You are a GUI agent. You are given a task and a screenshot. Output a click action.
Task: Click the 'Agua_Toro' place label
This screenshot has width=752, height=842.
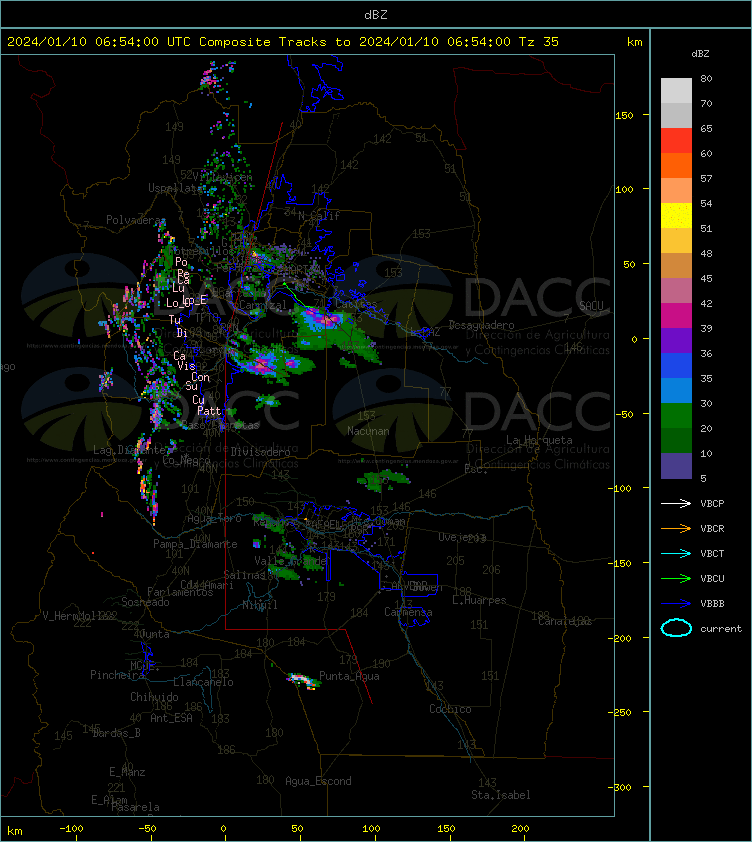(214, 518)
